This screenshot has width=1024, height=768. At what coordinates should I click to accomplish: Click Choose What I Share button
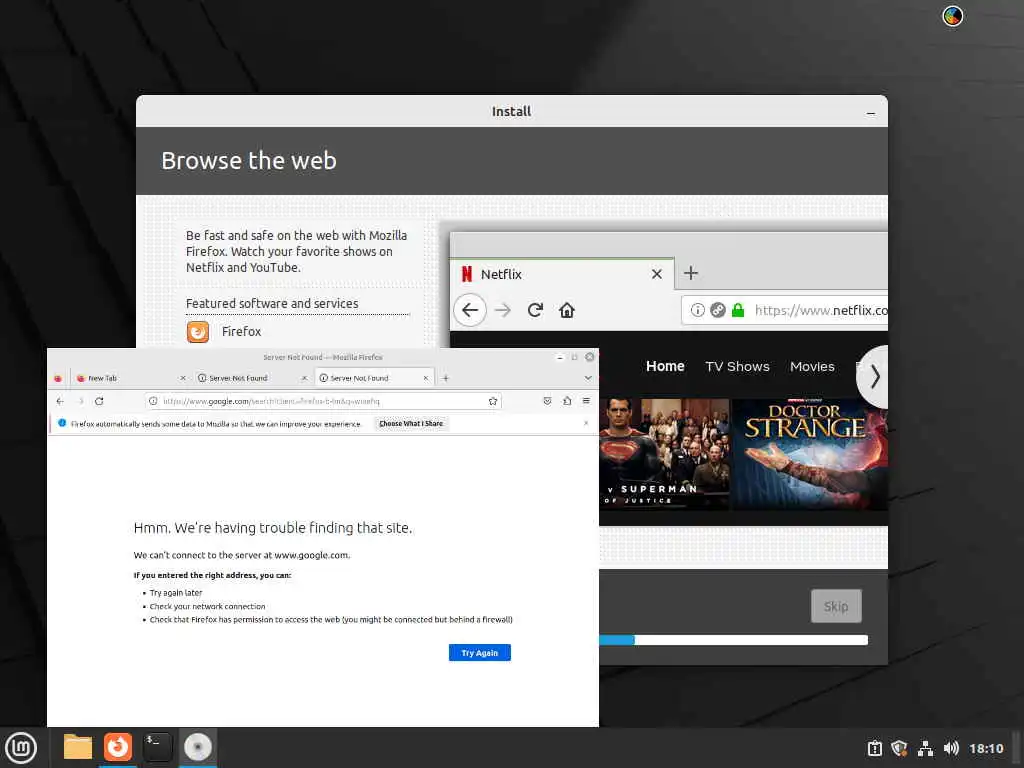click(411, 424)
